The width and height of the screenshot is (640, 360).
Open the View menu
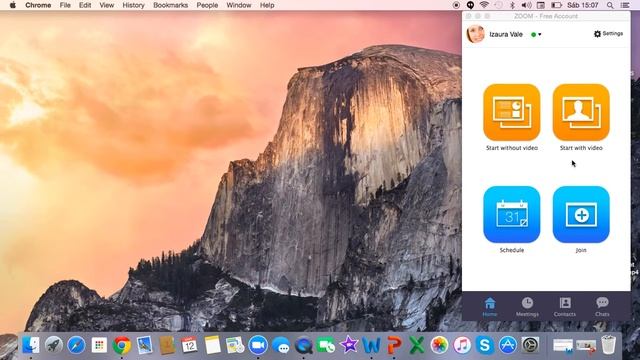pyautogui.click(x=107, y=5)
